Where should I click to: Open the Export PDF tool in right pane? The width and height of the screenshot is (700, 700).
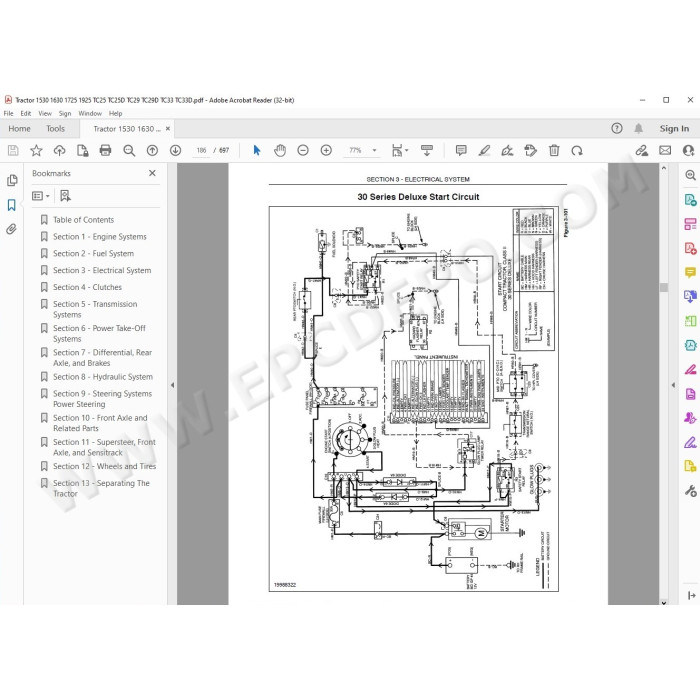pyautogui.click(x=690, y=199)
